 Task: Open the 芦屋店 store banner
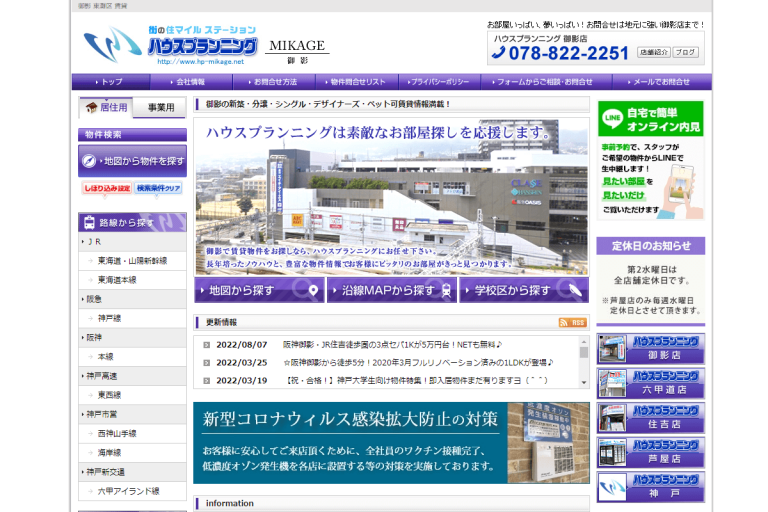650,452
